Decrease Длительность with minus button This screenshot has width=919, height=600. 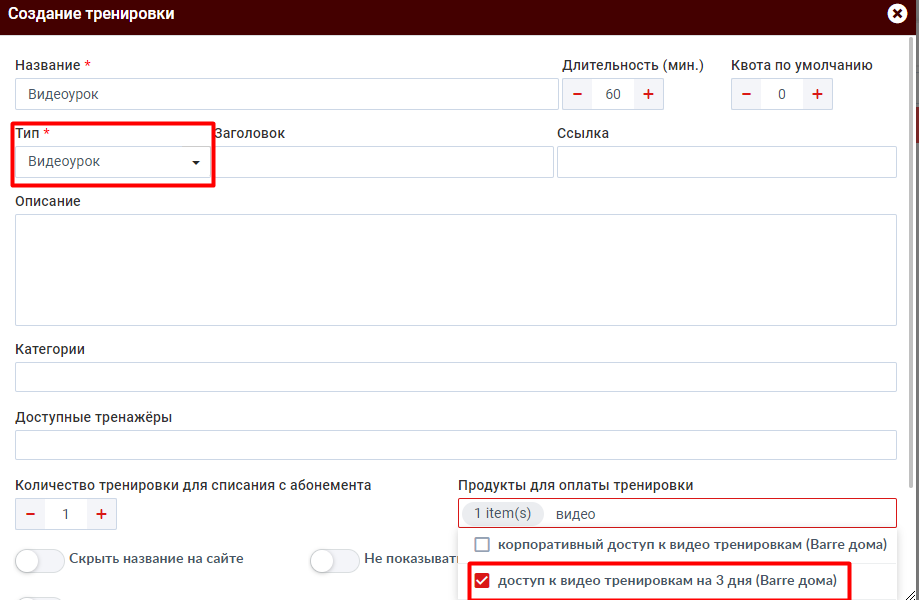[578, 94]
